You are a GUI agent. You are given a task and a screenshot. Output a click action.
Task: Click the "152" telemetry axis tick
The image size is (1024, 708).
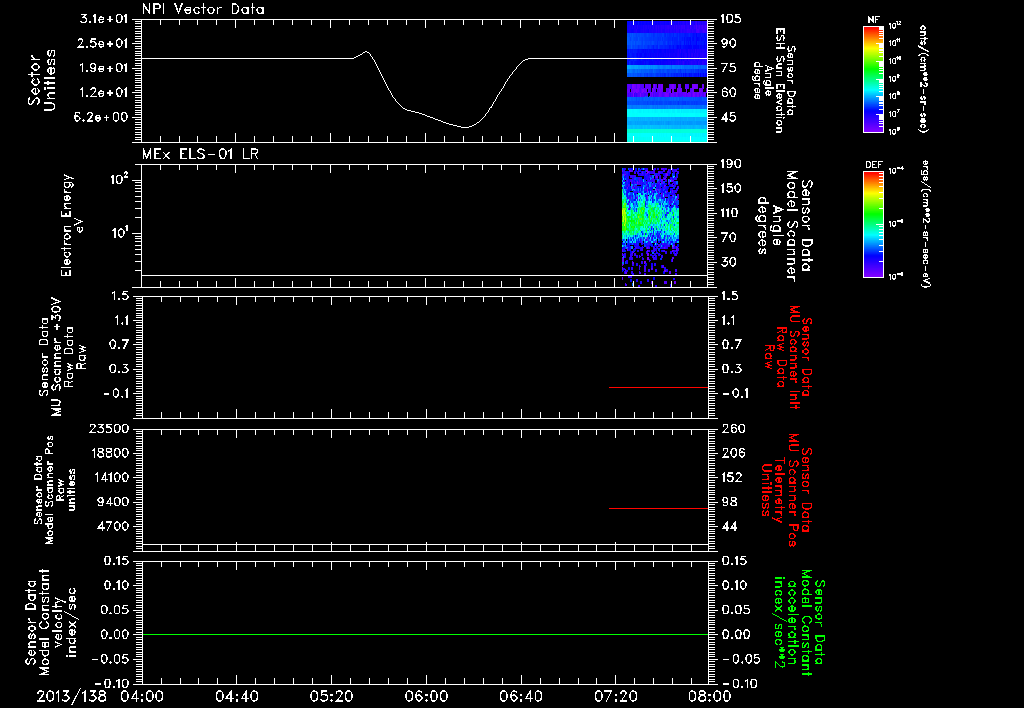point(733,477)
